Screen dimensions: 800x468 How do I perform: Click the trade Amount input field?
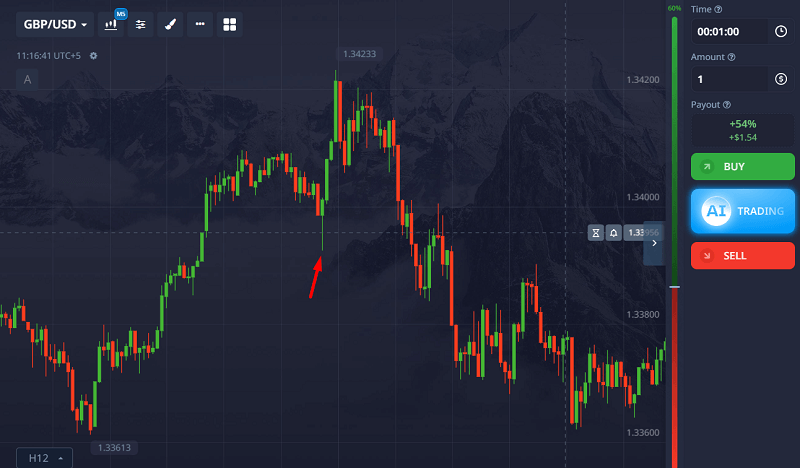click(728, 79)
